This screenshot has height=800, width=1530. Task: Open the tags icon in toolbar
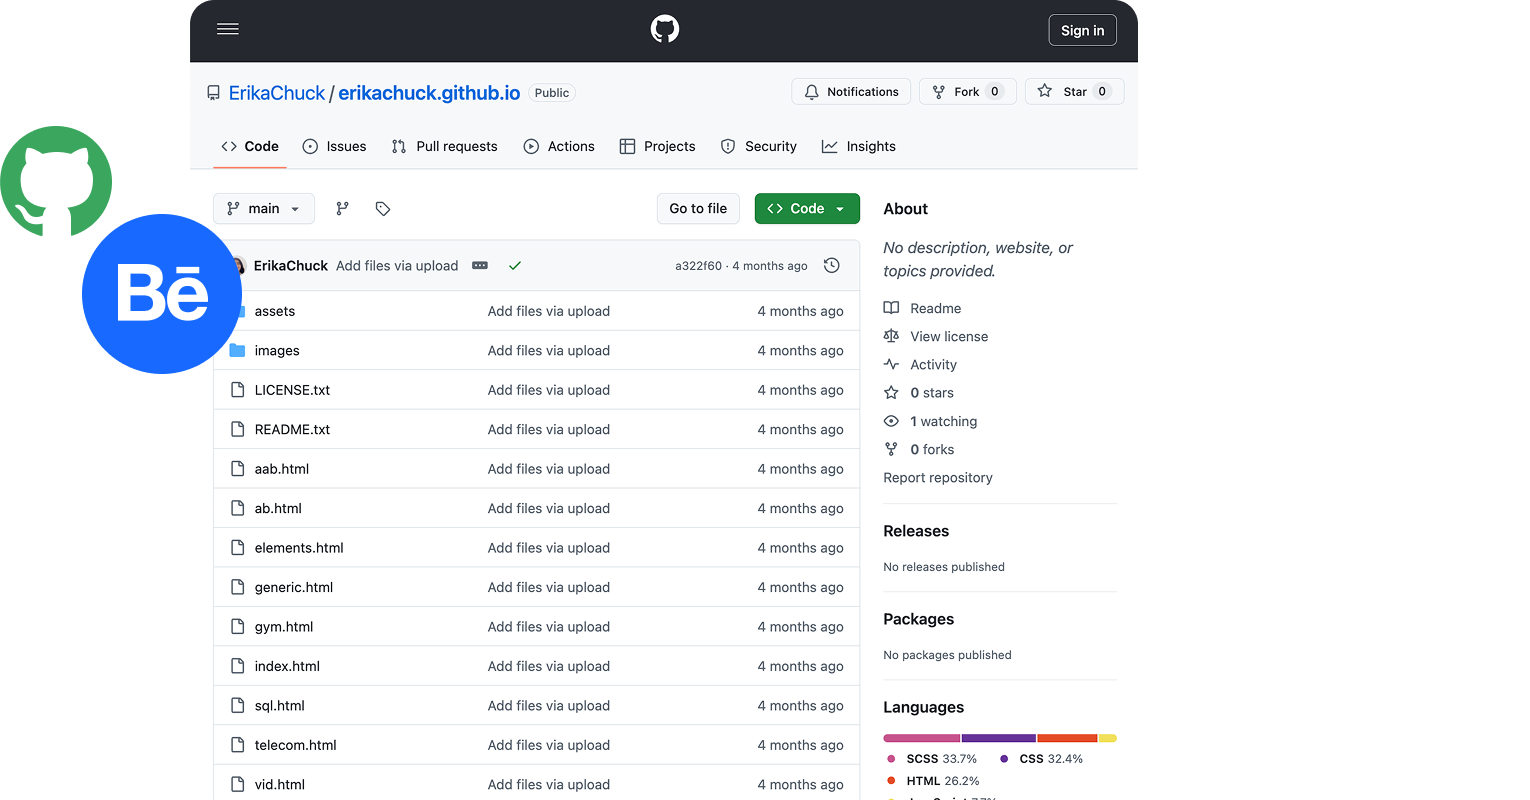(x=382, y=209)
